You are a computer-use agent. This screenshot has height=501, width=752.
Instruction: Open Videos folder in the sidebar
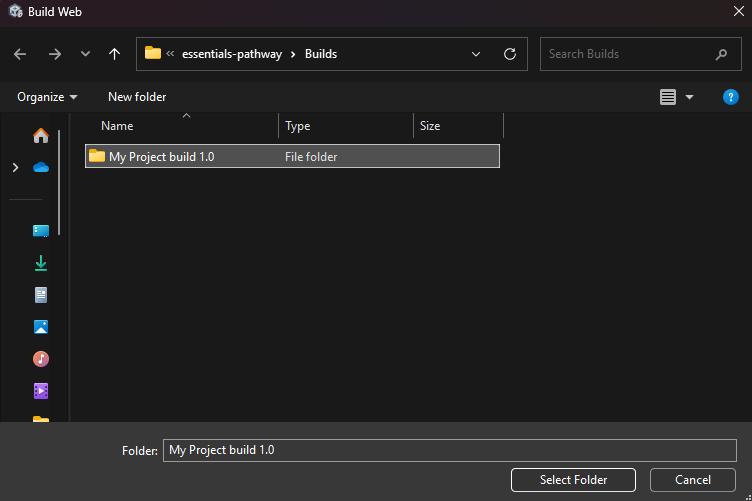click(x=41, y=391)
